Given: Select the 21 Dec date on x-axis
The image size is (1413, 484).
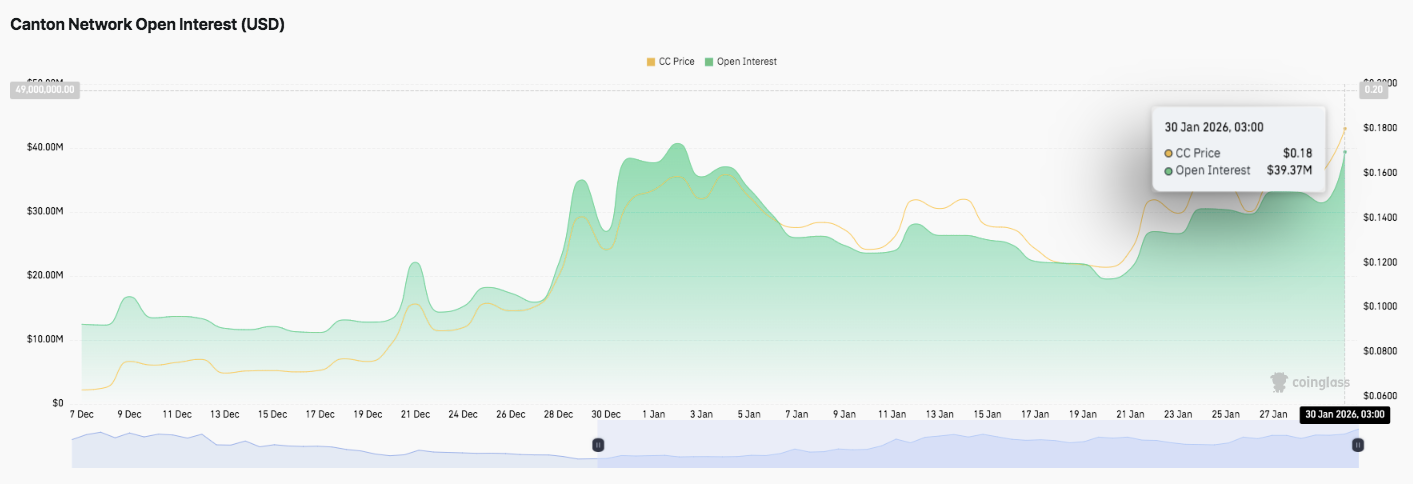Looking at the screenshot, I should 415,414.
